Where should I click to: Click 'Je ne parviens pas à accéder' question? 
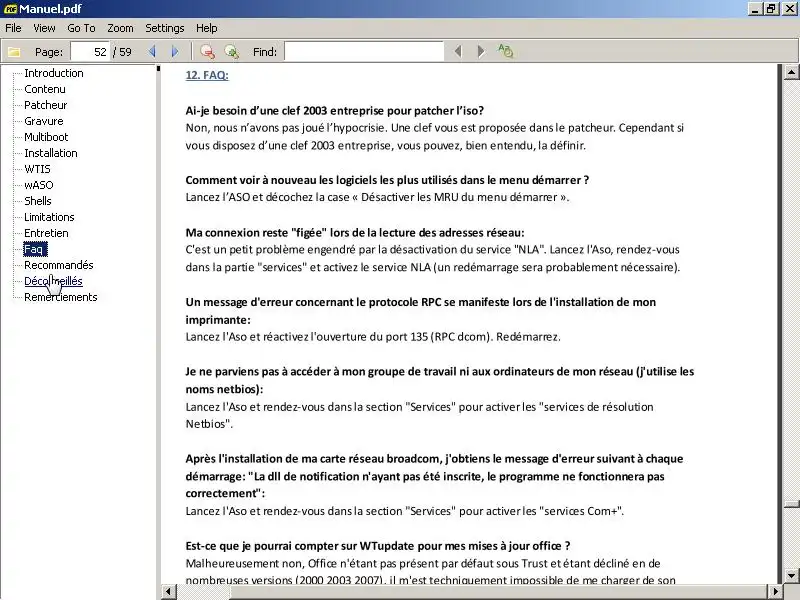439,380
